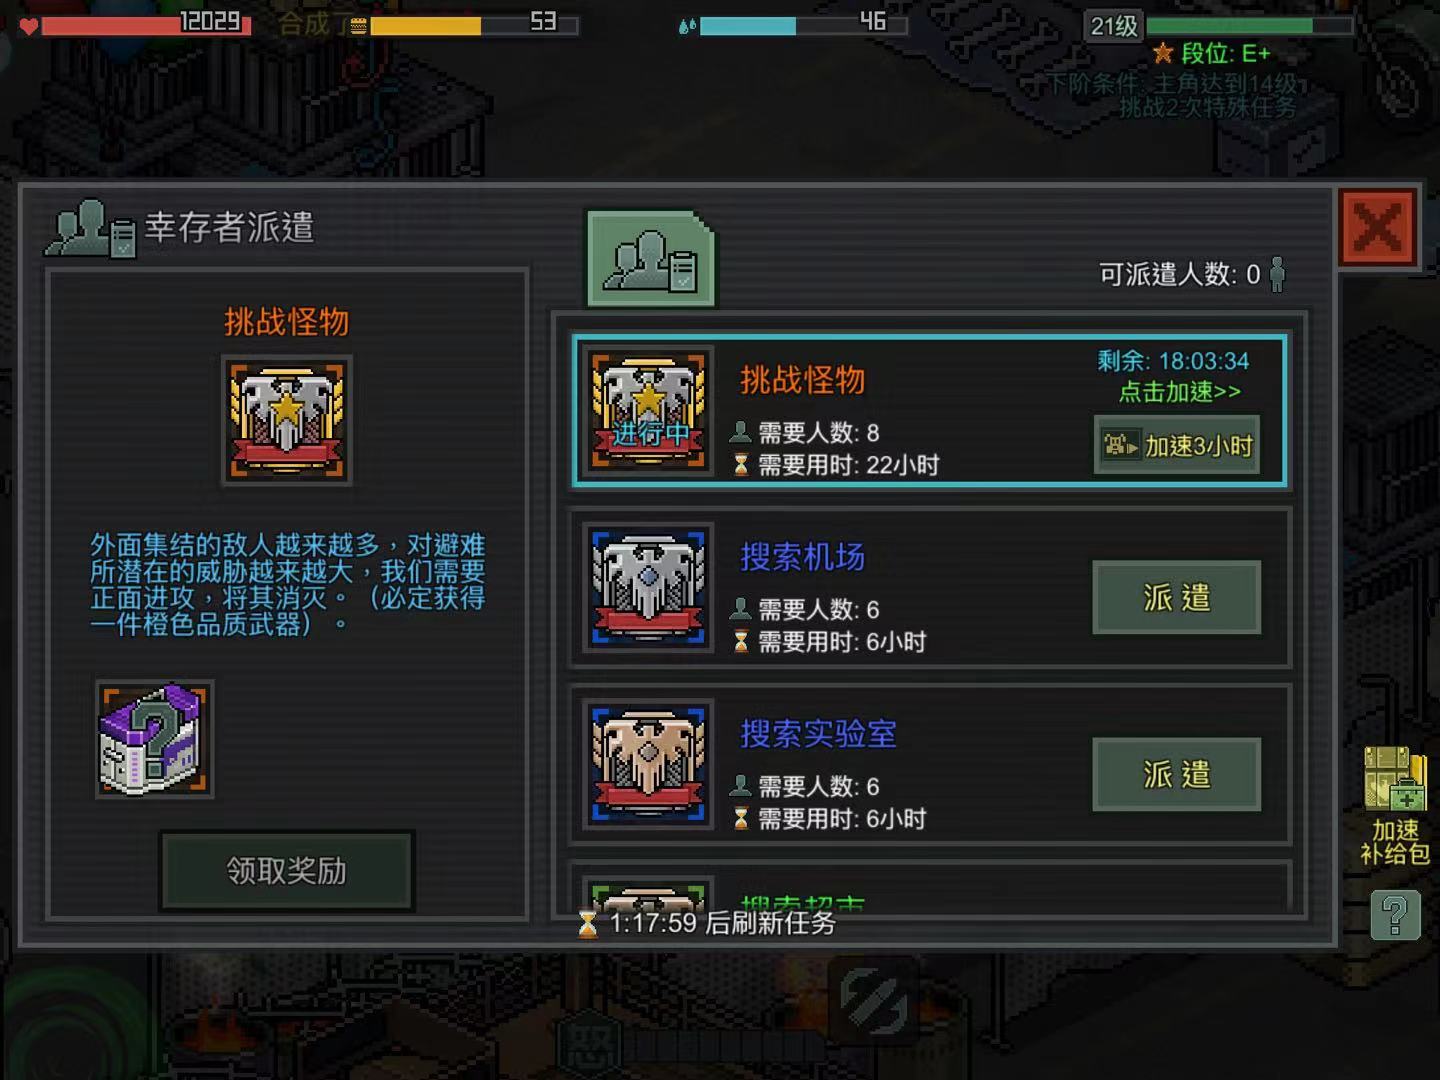The image size is (1440, 1080).
Task: Click the 领取奖励 claim reward button
Action: tap(287, 871)
